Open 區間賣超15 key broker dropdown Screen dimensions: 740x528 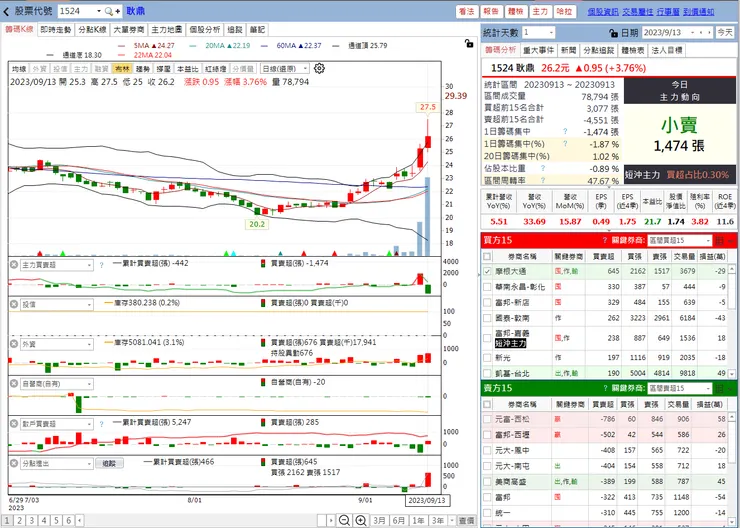(x=708, y=388)
